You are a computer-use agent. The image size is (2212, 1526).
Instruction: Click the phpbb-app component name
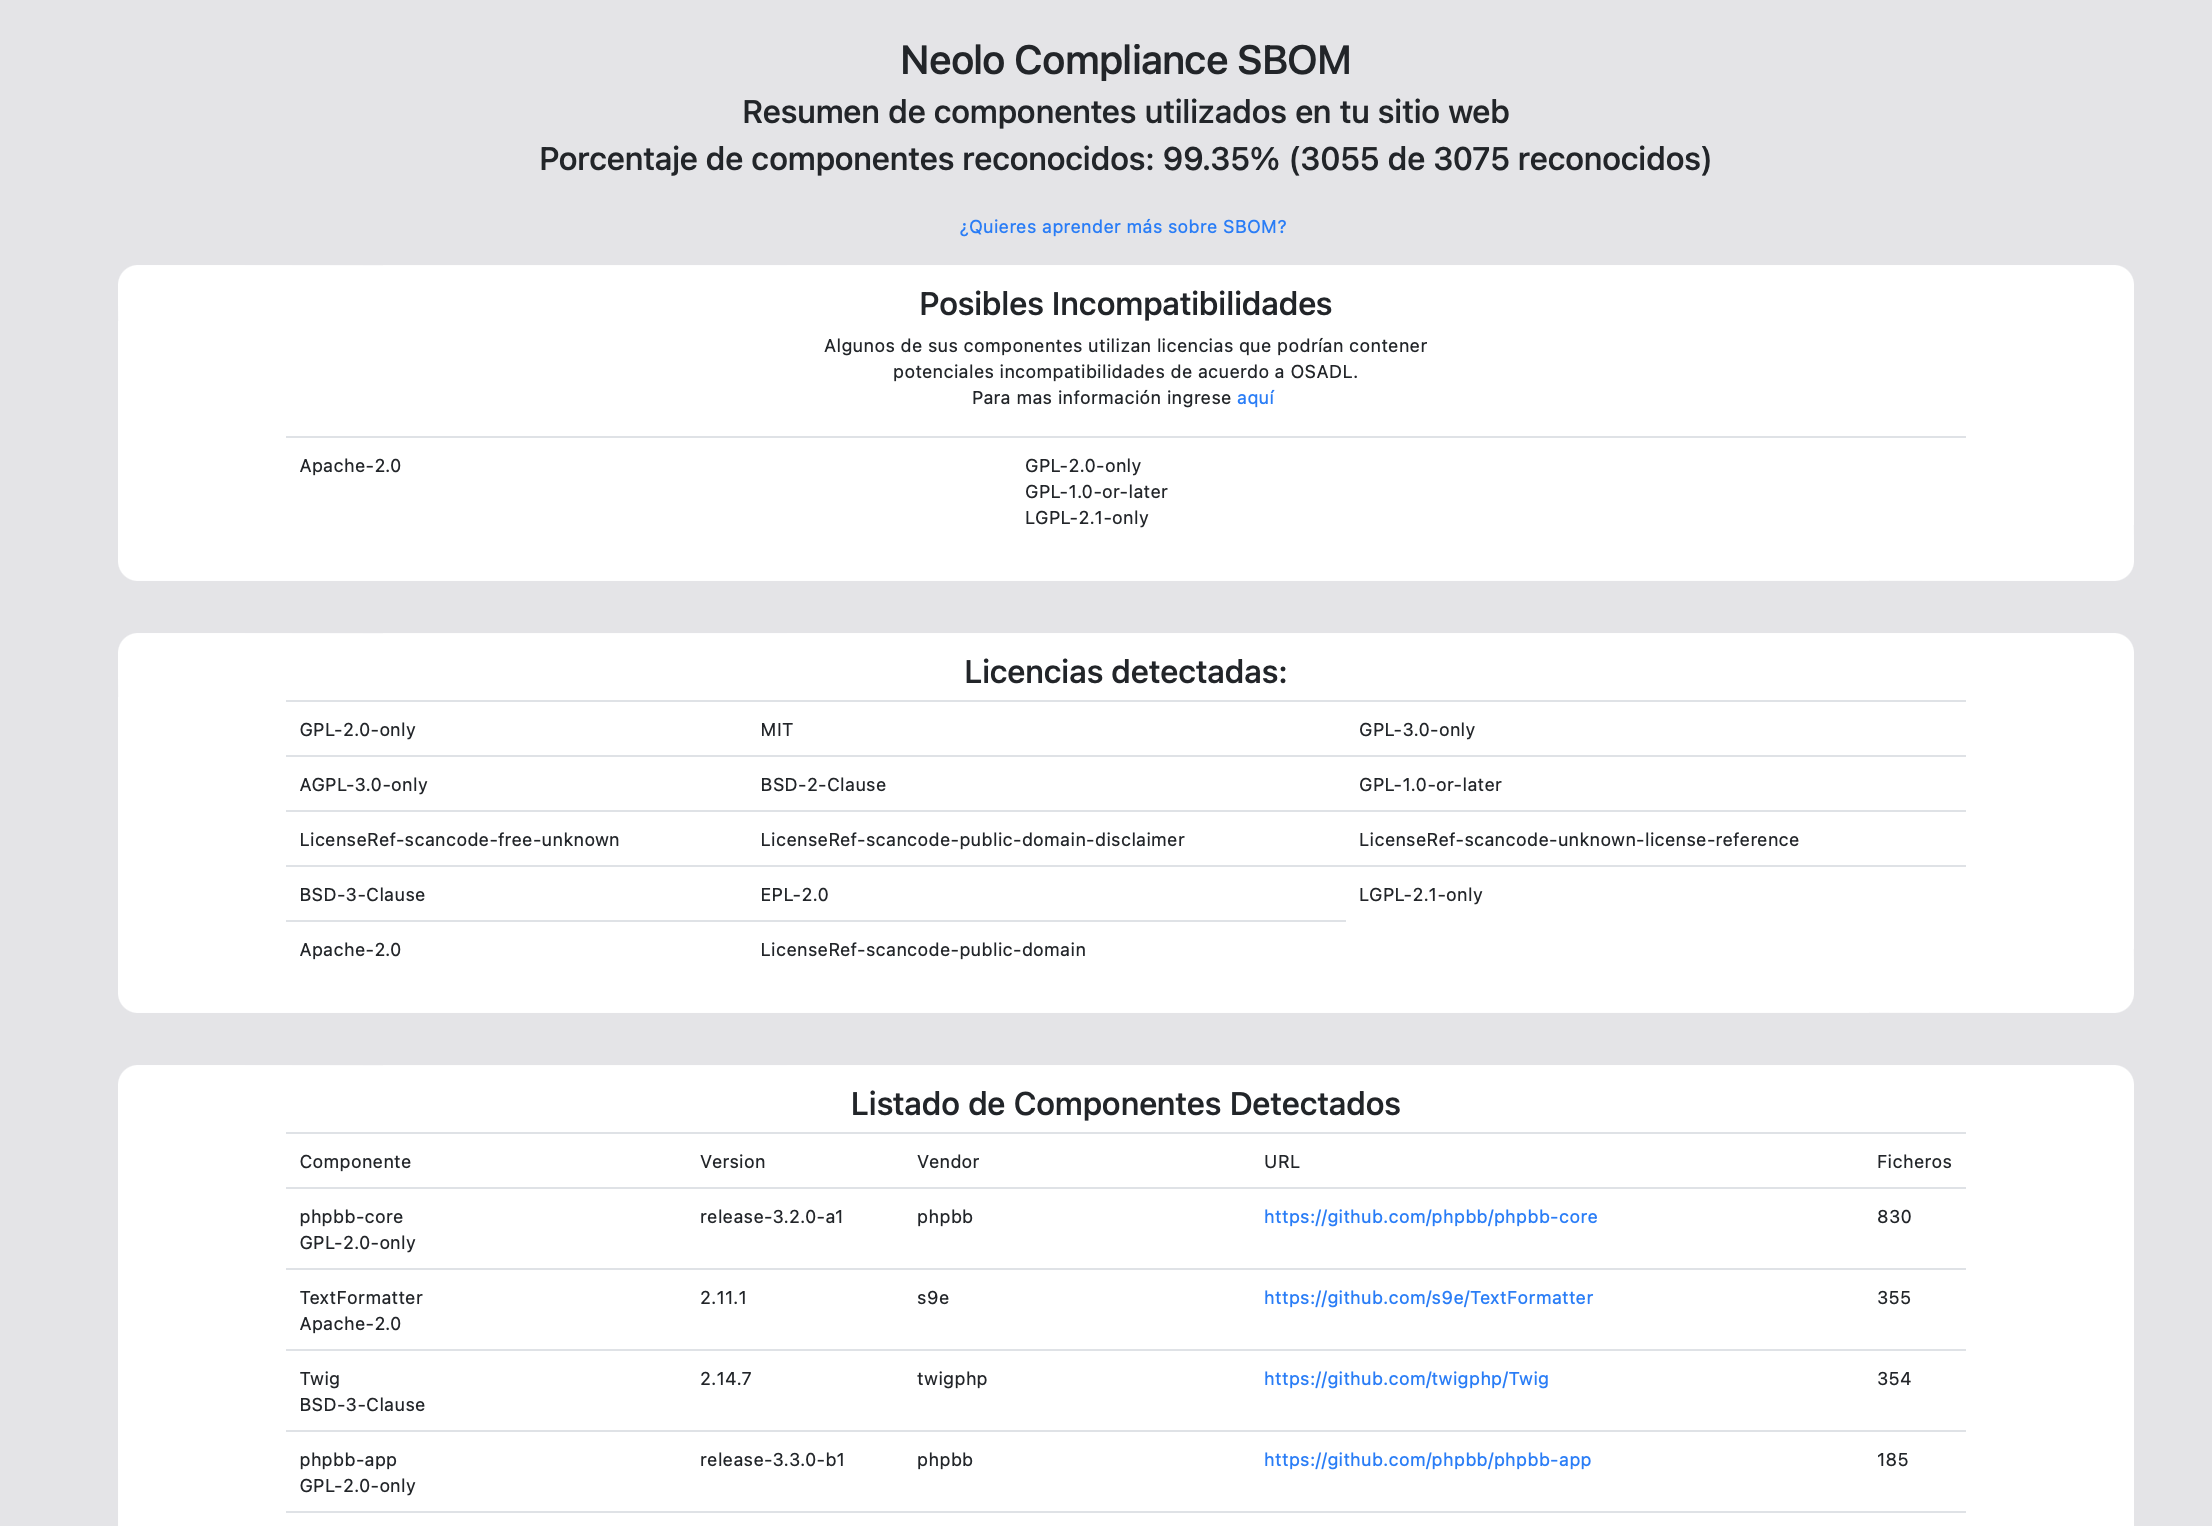point(348,1460)
